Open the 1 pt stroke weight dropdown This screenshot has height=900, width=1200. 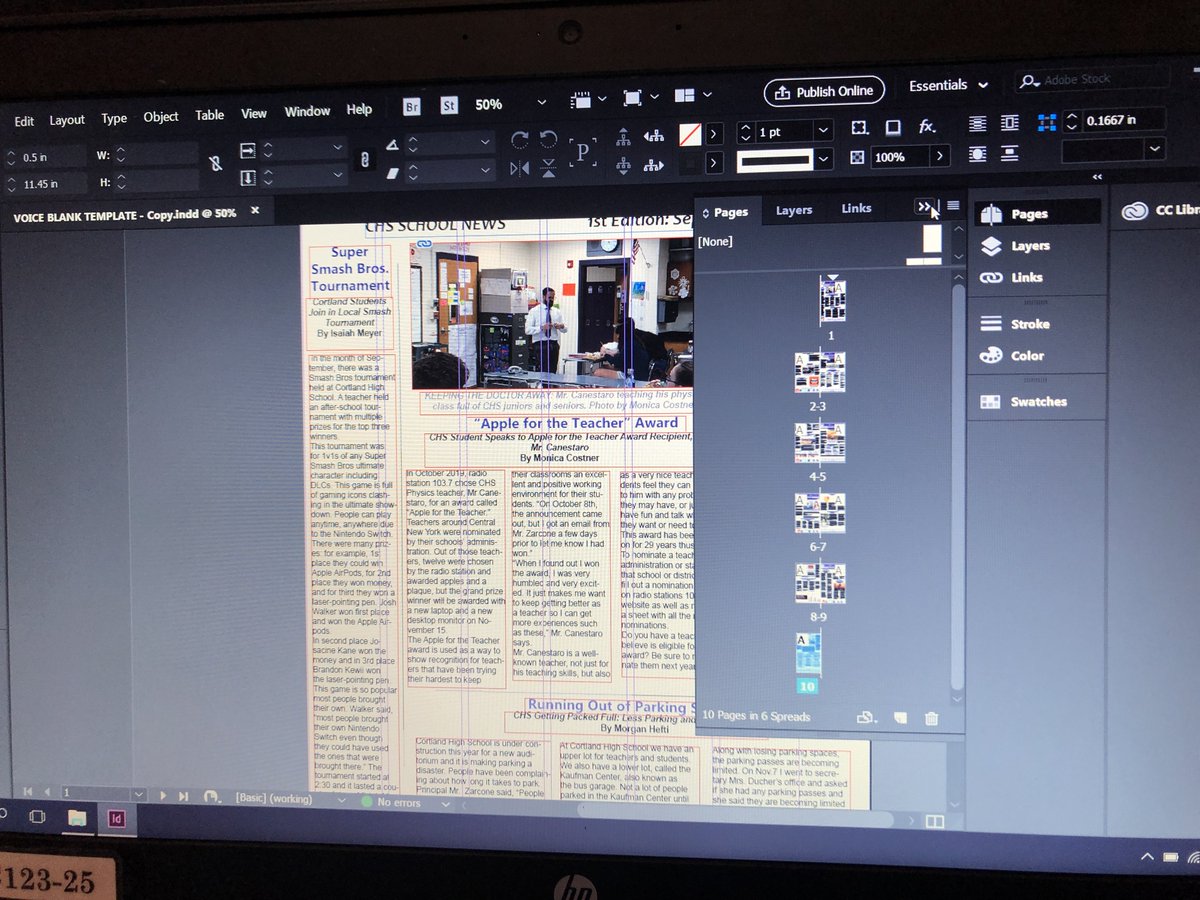coord(823,130)
